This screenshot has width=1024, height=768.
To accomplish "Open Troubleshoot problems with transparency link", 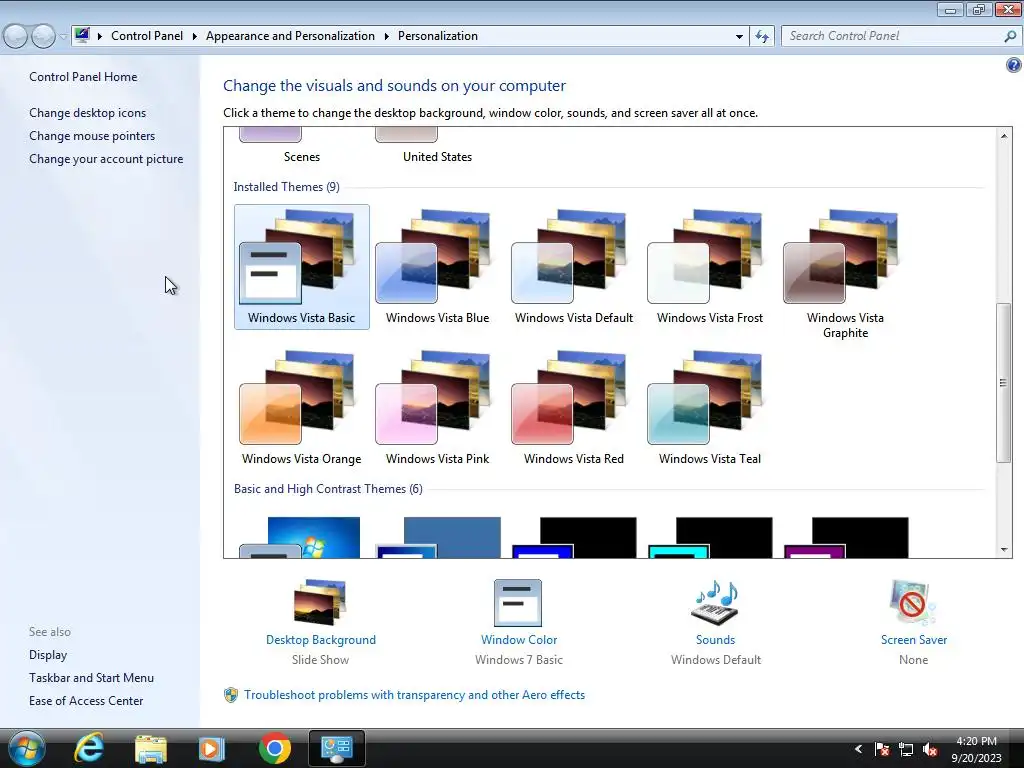I will [414, 695].
